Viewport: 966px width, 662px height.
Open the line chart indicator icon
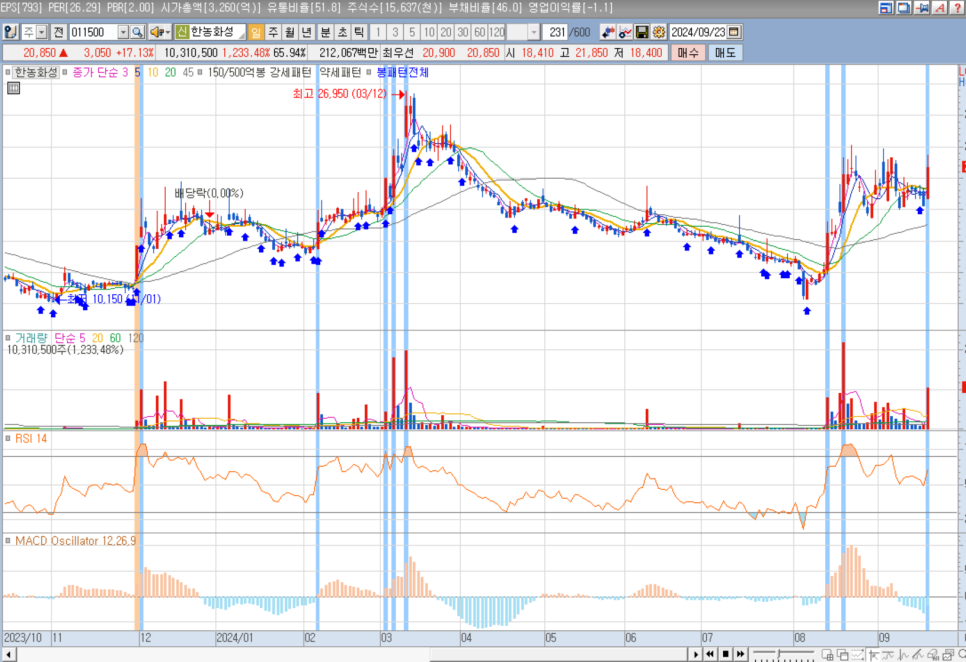click(x=625, y=32)
